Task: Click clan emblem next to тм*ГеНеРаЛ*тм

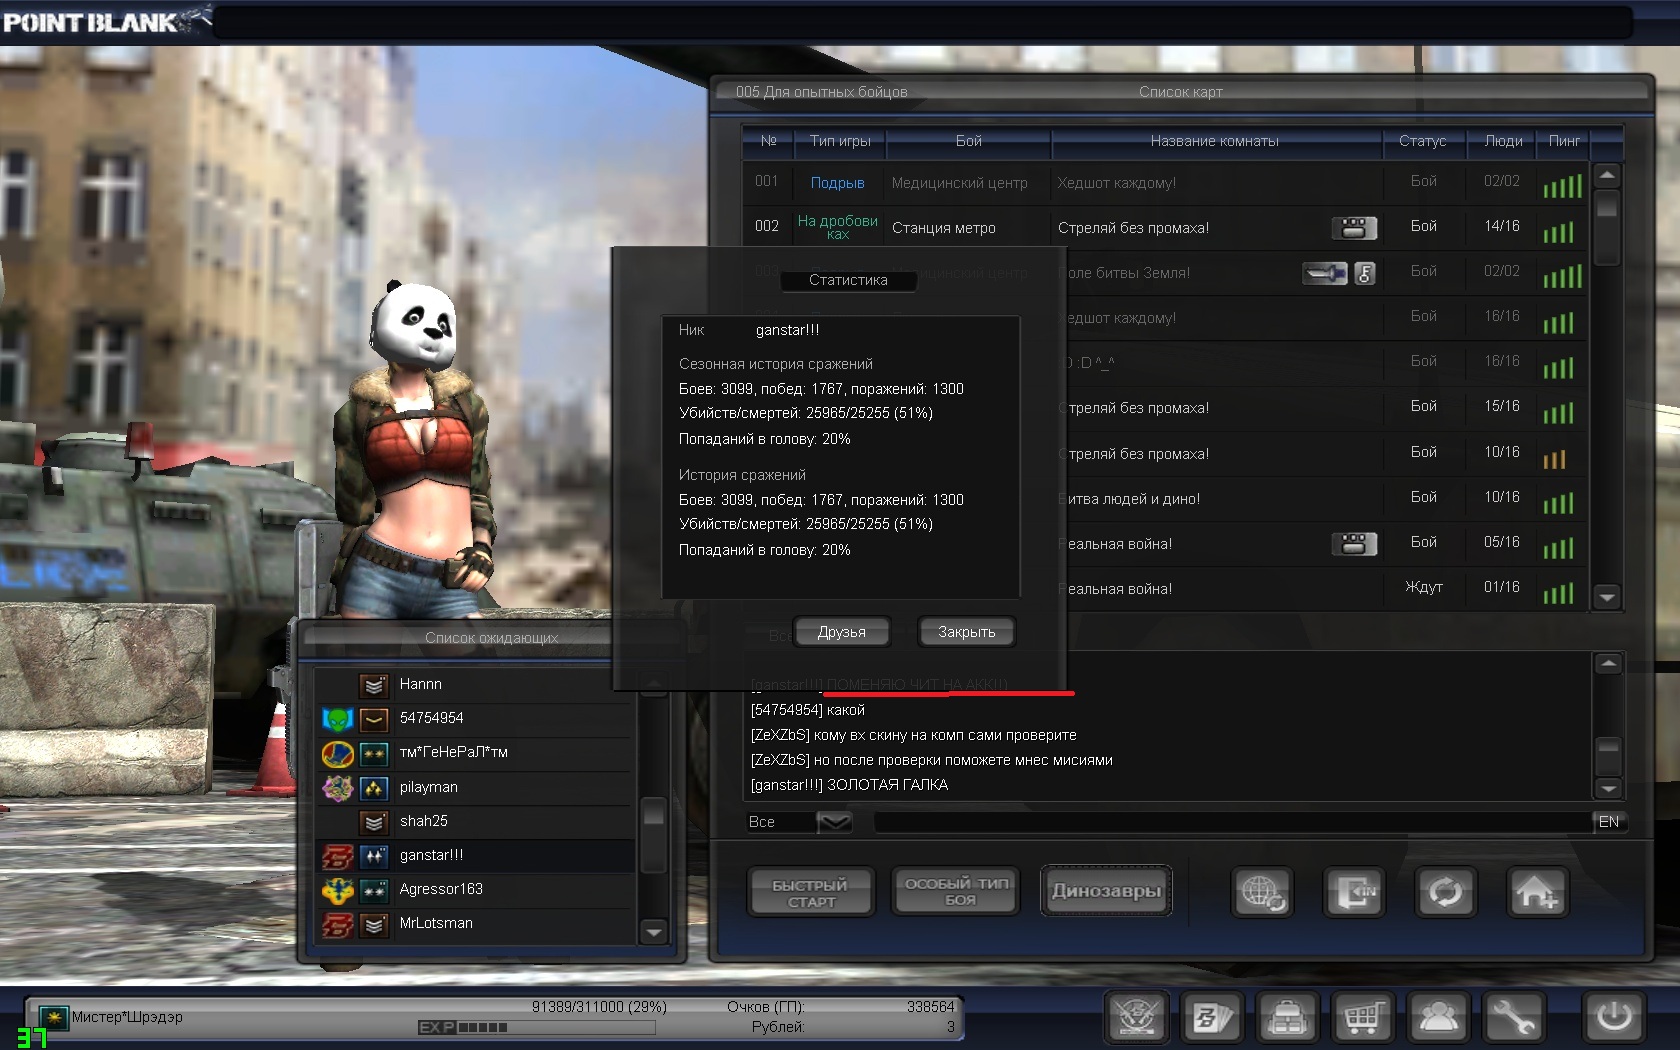Action: [338, 753]
